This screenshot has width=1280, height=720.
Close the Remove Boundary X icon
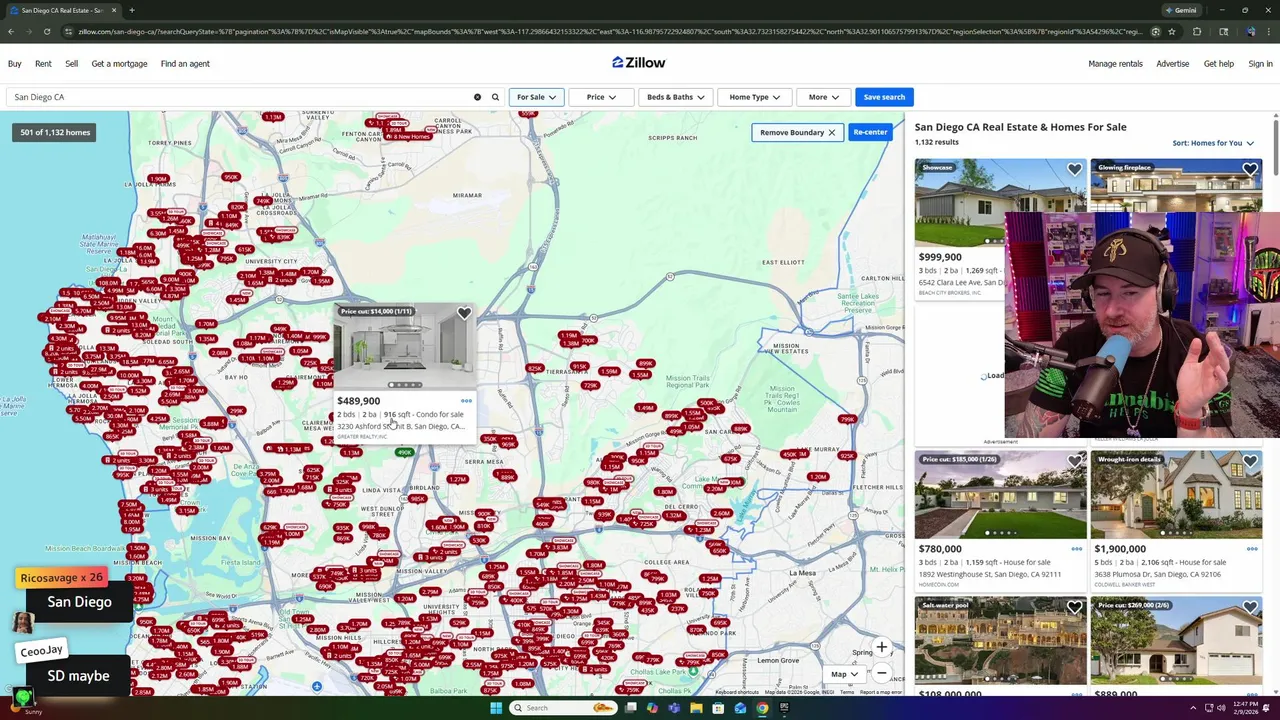coord(831,132)
